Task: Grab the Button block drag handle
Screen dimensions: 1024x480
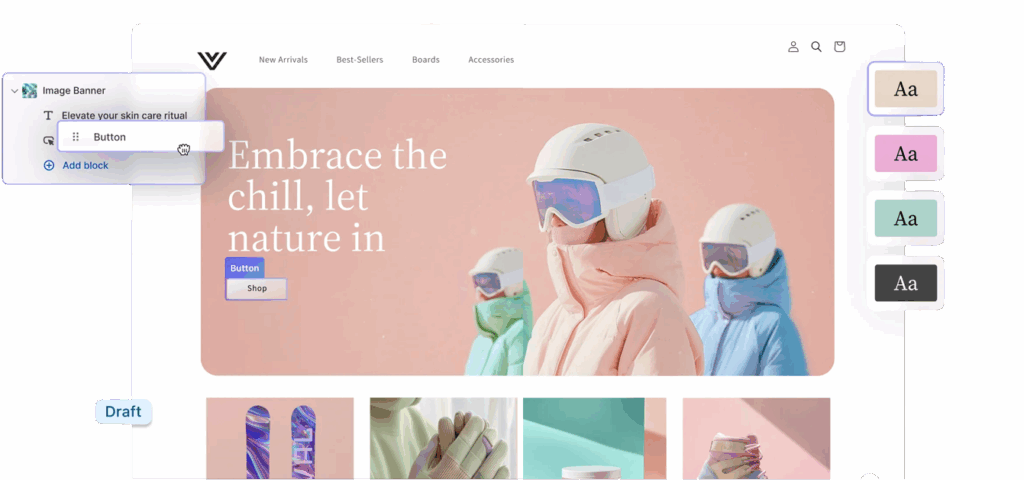Action: tap(76, 137)
